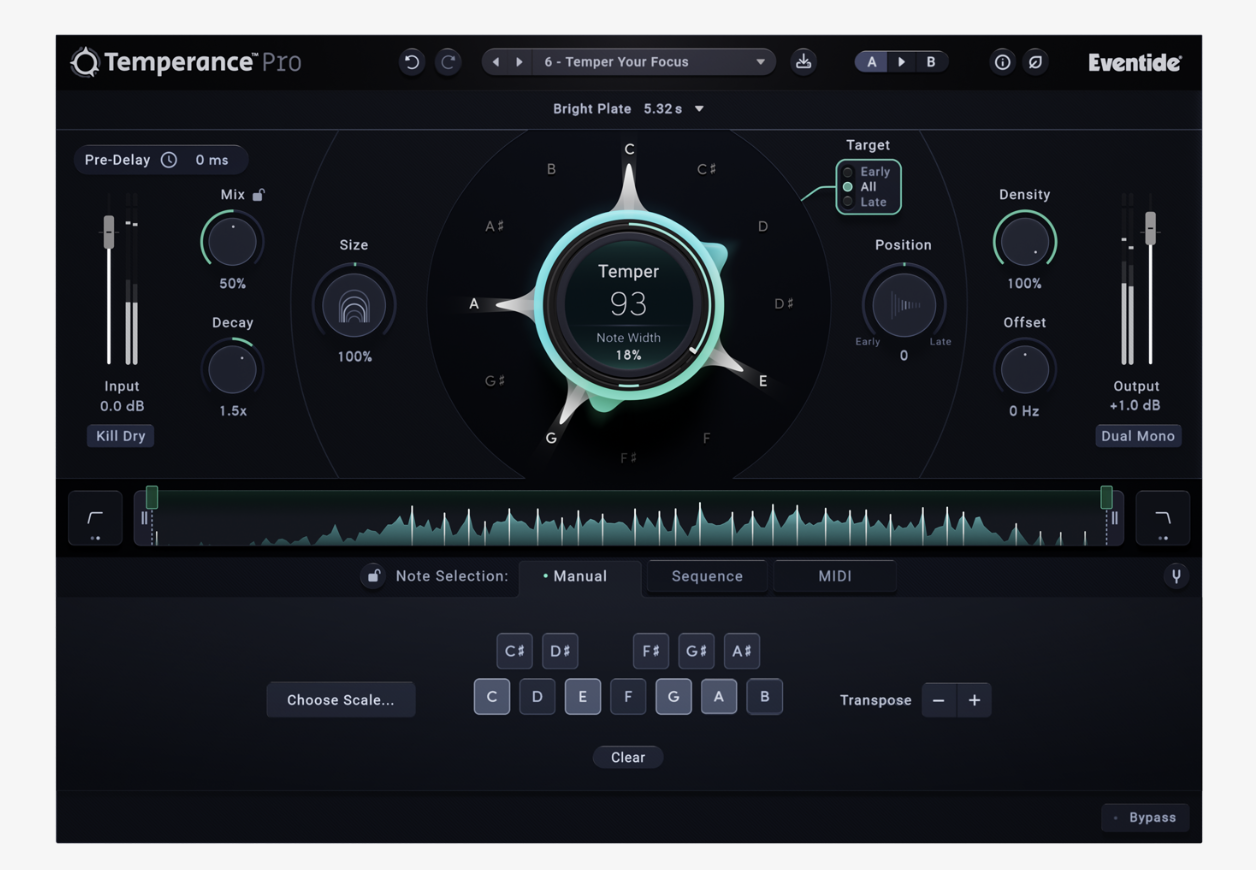
Task: Select the B compare state
Action: coord(931,62)
